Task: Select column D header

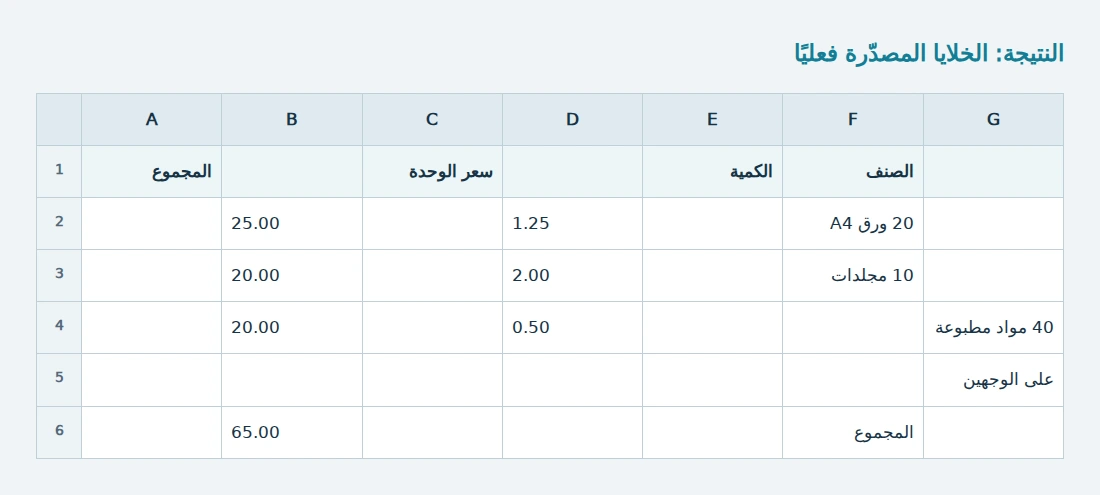Action: coord(572,120)
